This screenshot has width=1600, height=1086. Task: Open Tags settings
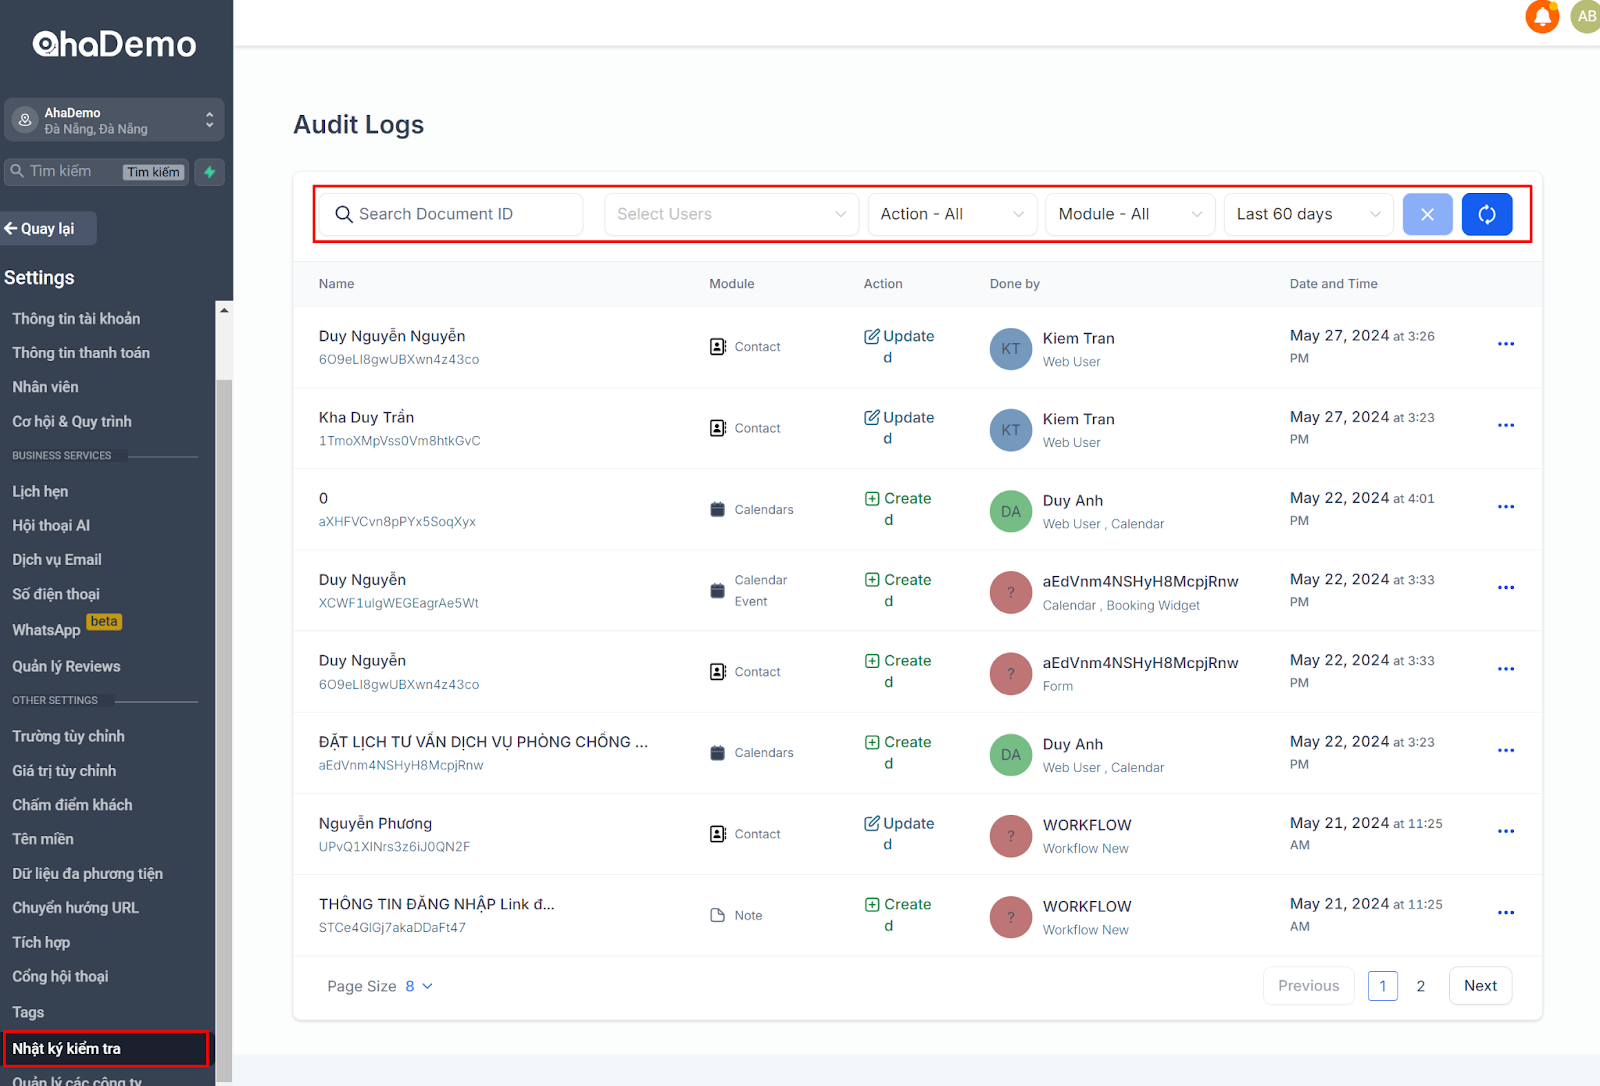tap(28, 1012)
